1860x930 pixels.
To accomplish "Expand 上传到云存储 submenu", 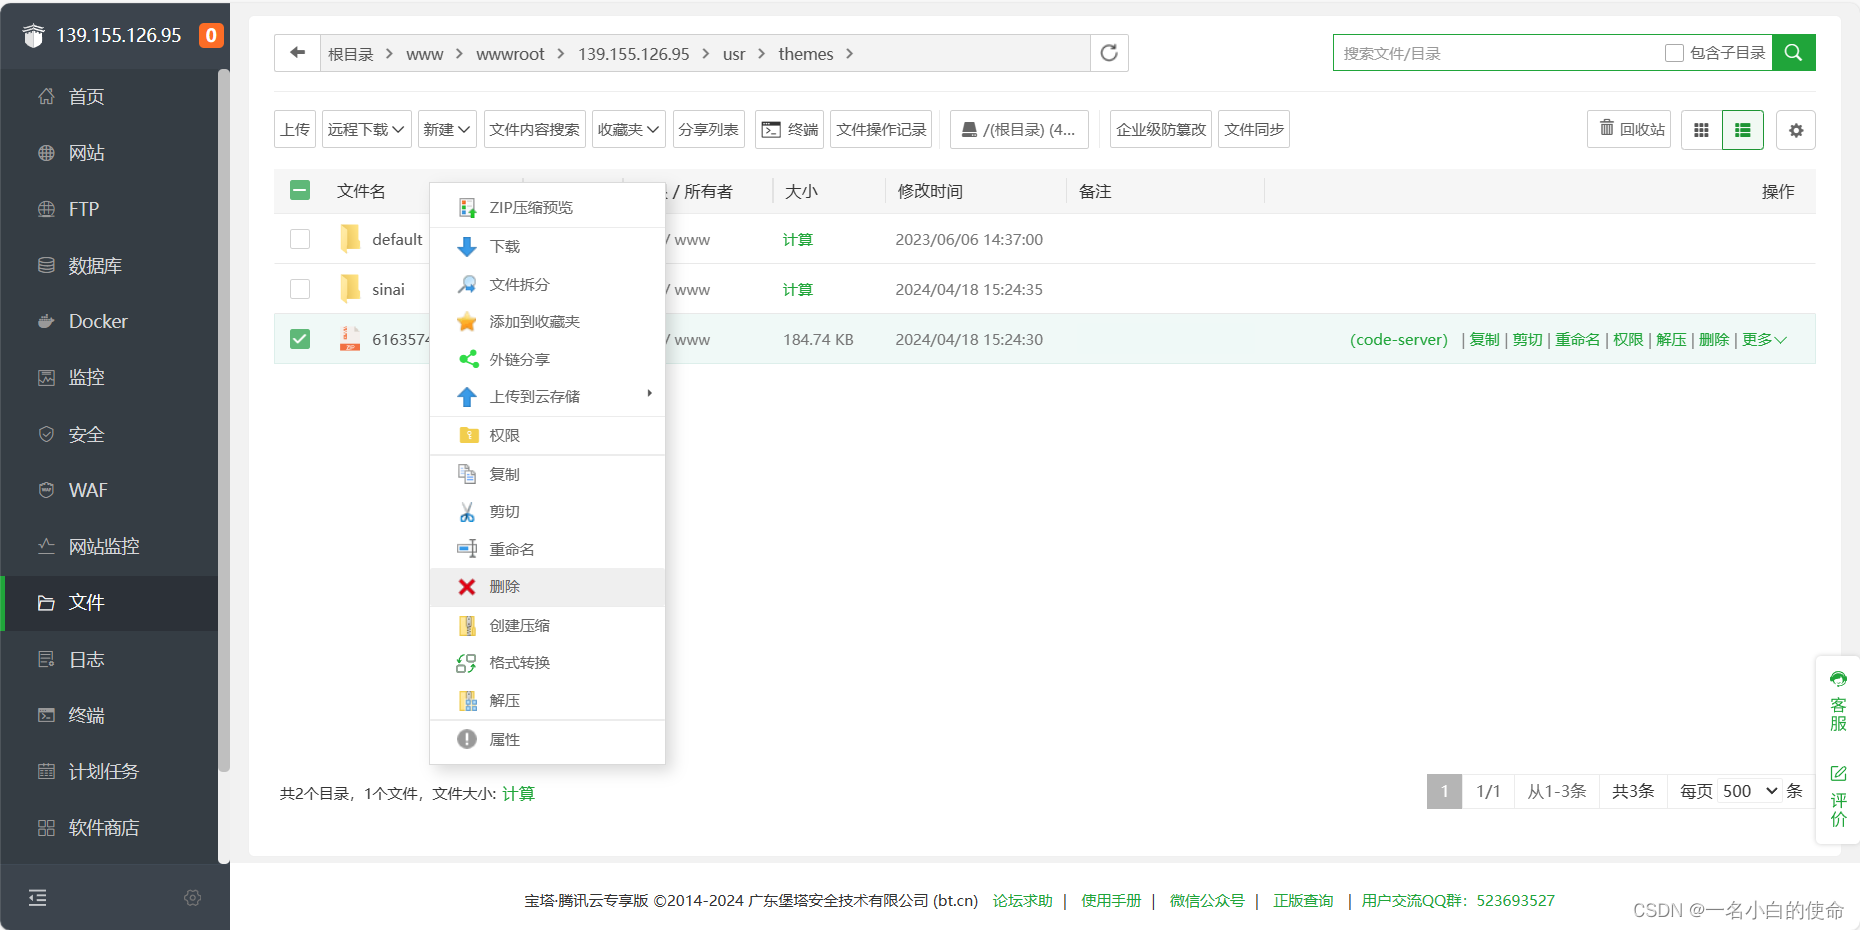I will click(547, 397).
